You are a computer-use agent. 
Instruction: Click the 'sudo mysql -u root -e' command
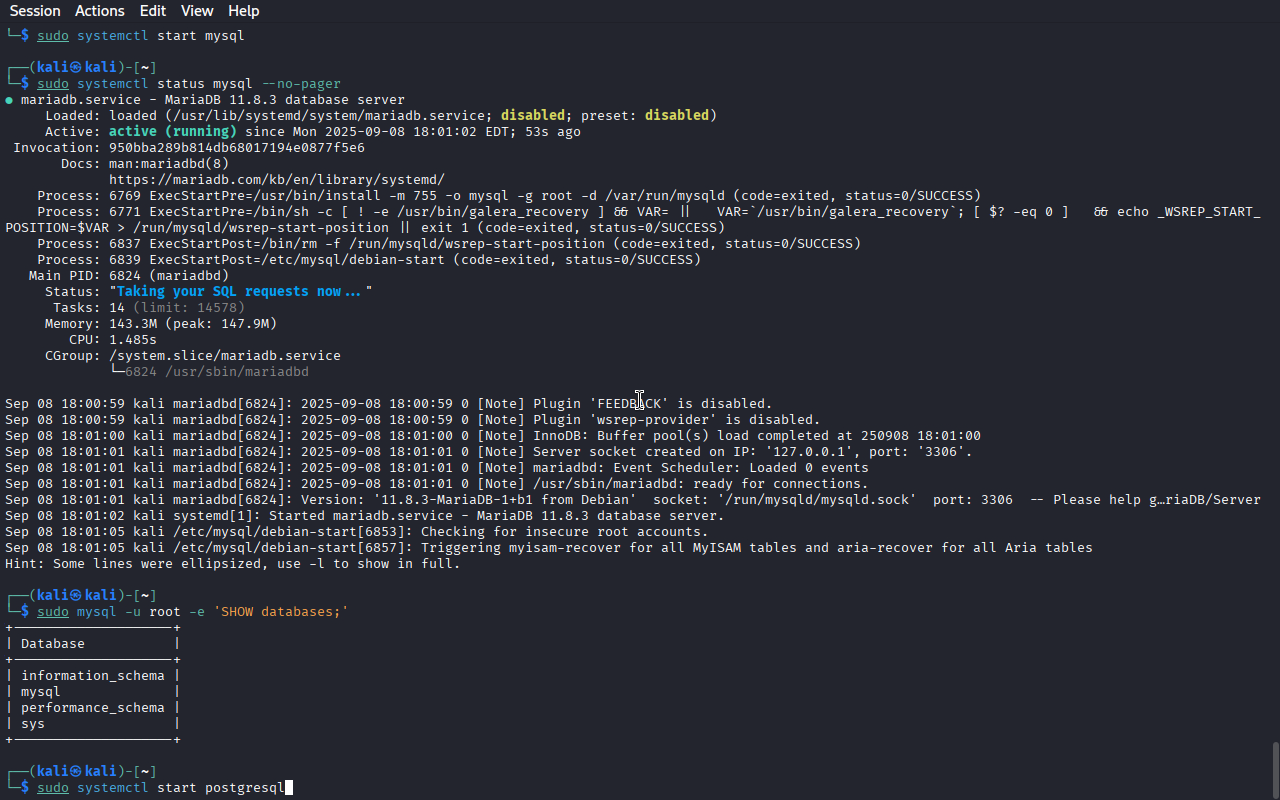pyautogui.click(x=193, y=612)
